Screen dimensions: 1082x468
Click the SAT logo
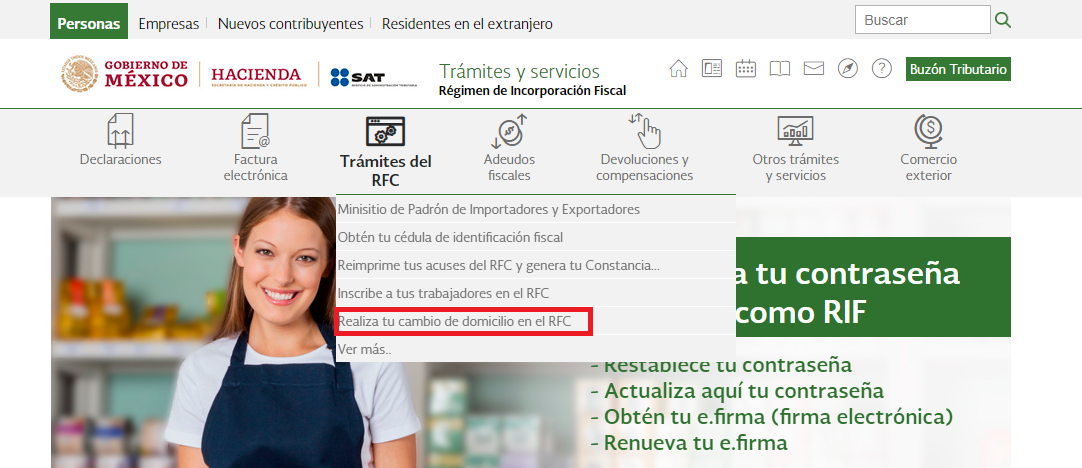(x=373, y=77)
